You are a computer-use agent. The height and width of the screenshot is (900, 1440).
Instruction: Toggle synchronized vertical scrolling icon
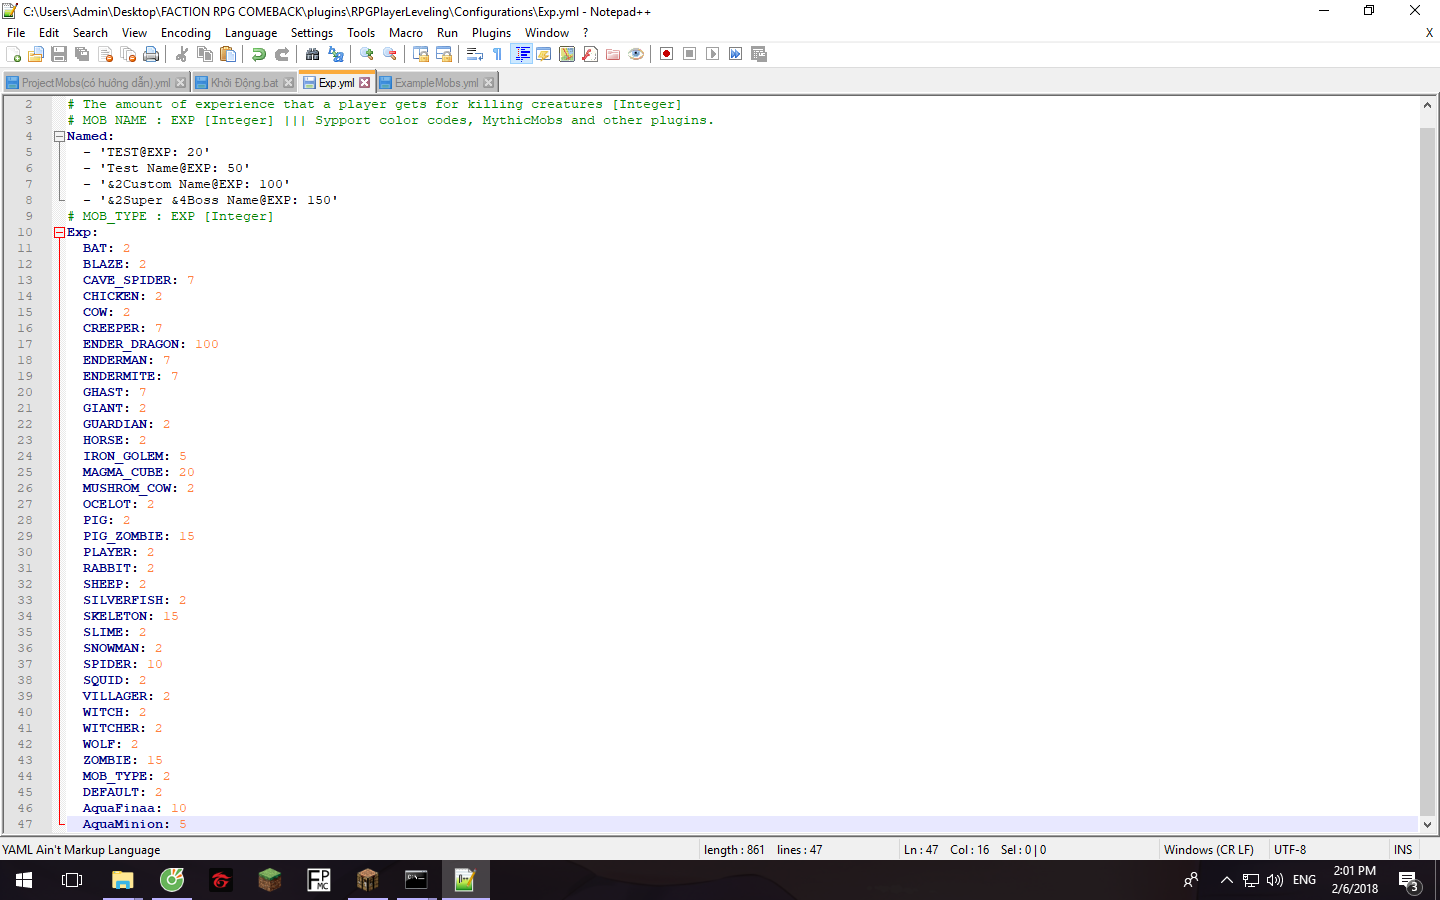(421, 54)
